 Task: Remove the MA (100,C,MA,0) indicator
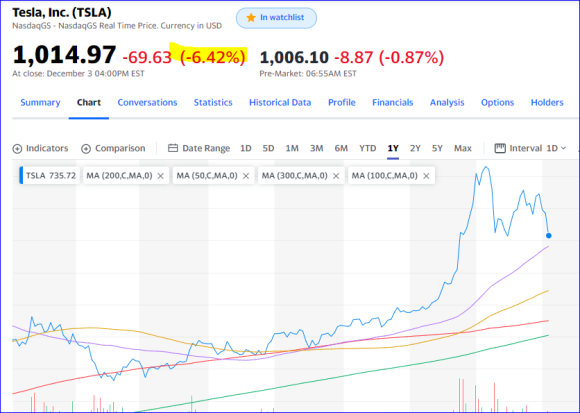(x=426, y=176)
